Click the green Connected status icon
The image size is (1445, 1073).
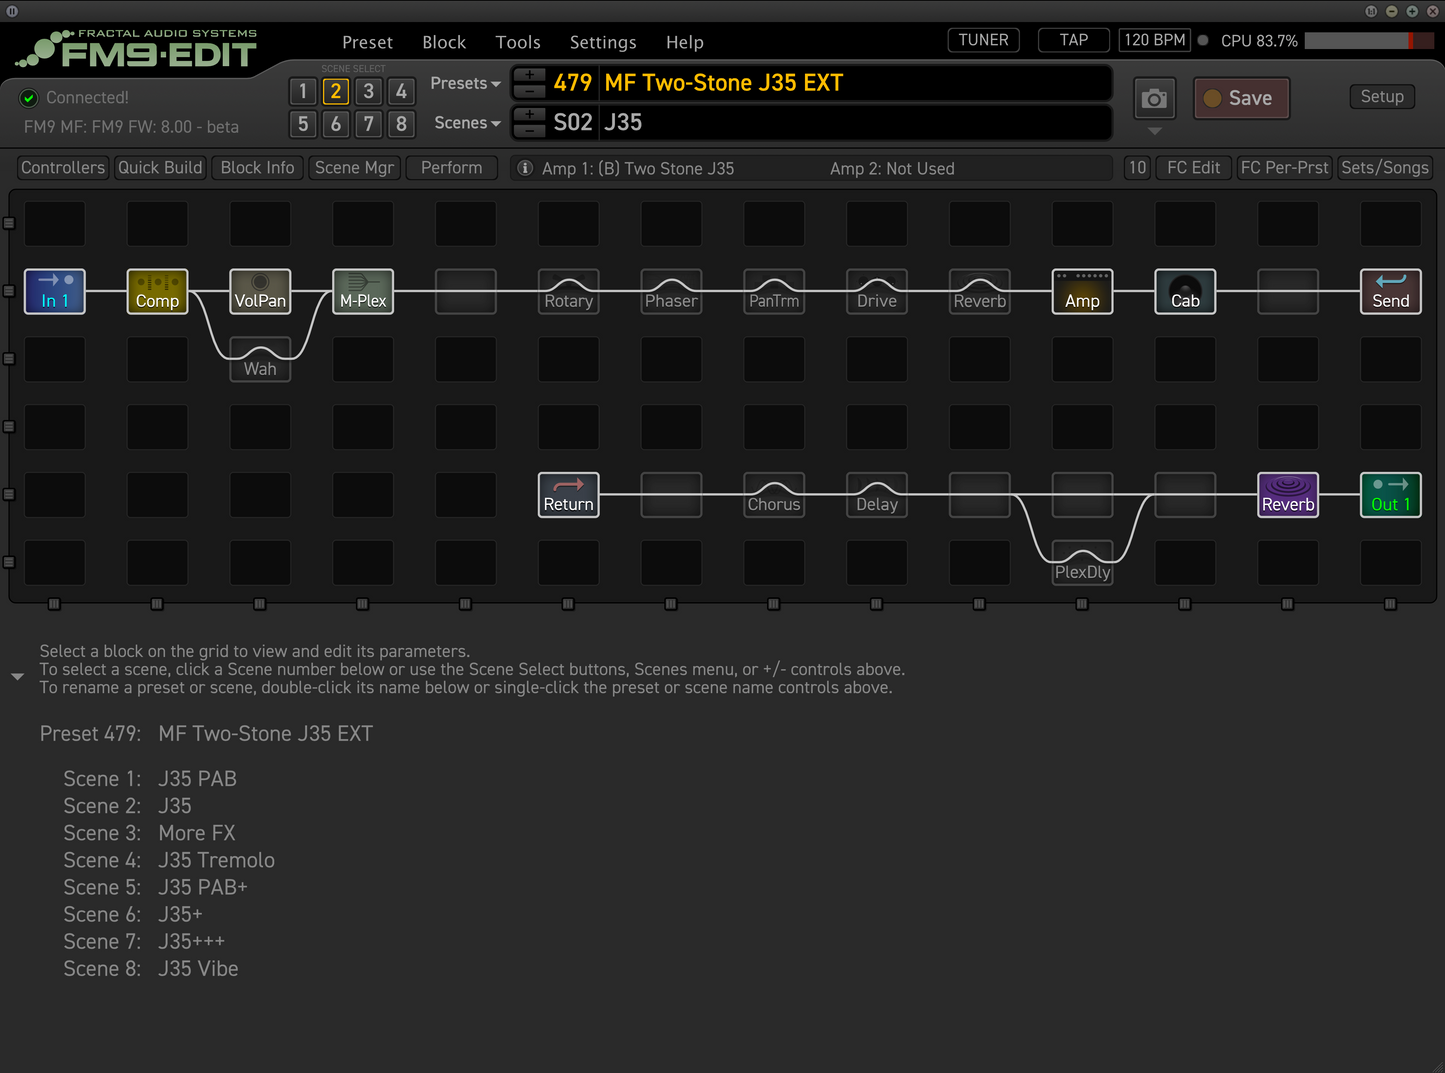(x=29, y=97)
